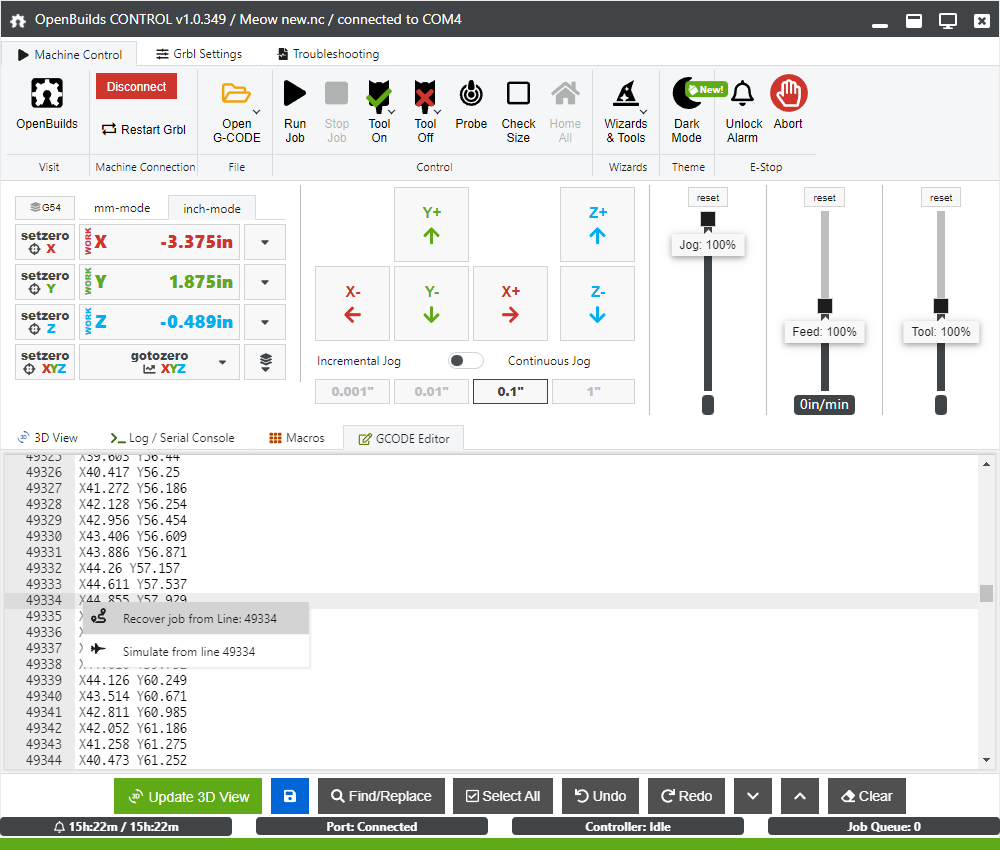Choose Simulate from line 49334

(x=196, y=651)
